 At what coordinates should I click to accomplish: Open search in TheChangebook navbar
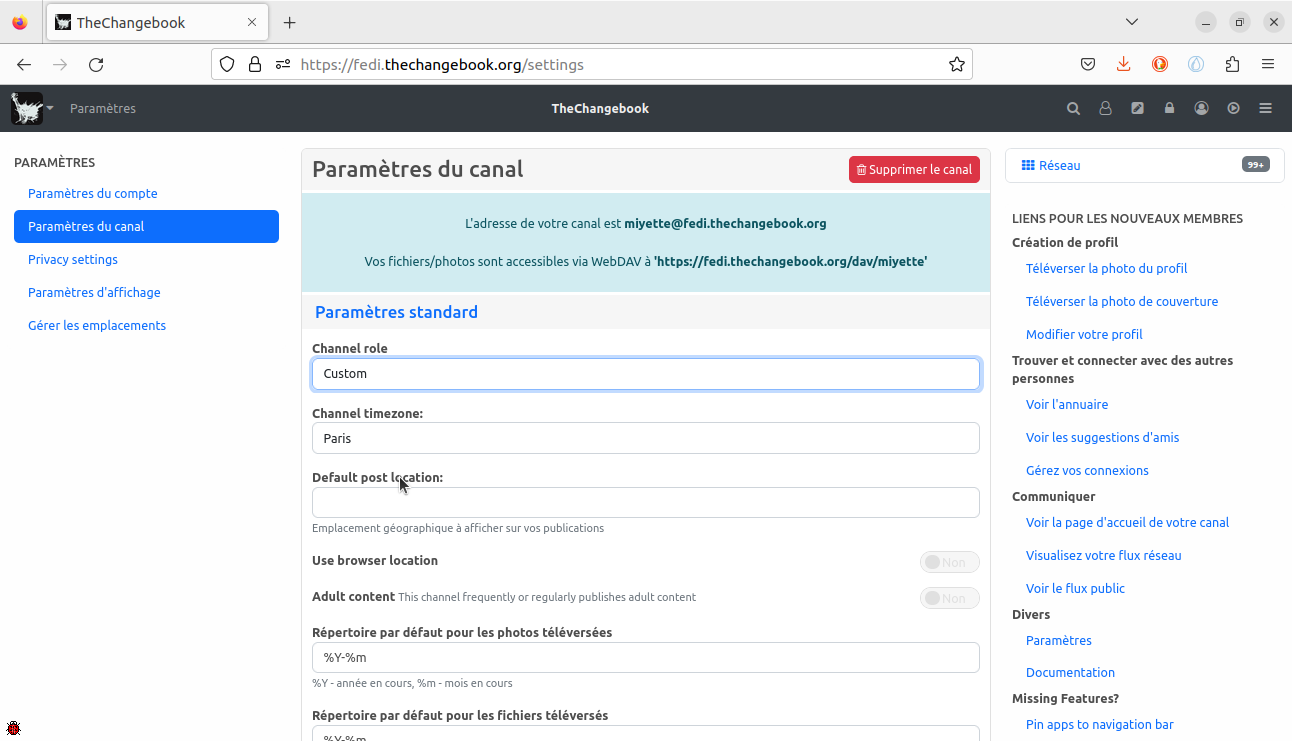pyautogui.click(x=1073, y=109)
